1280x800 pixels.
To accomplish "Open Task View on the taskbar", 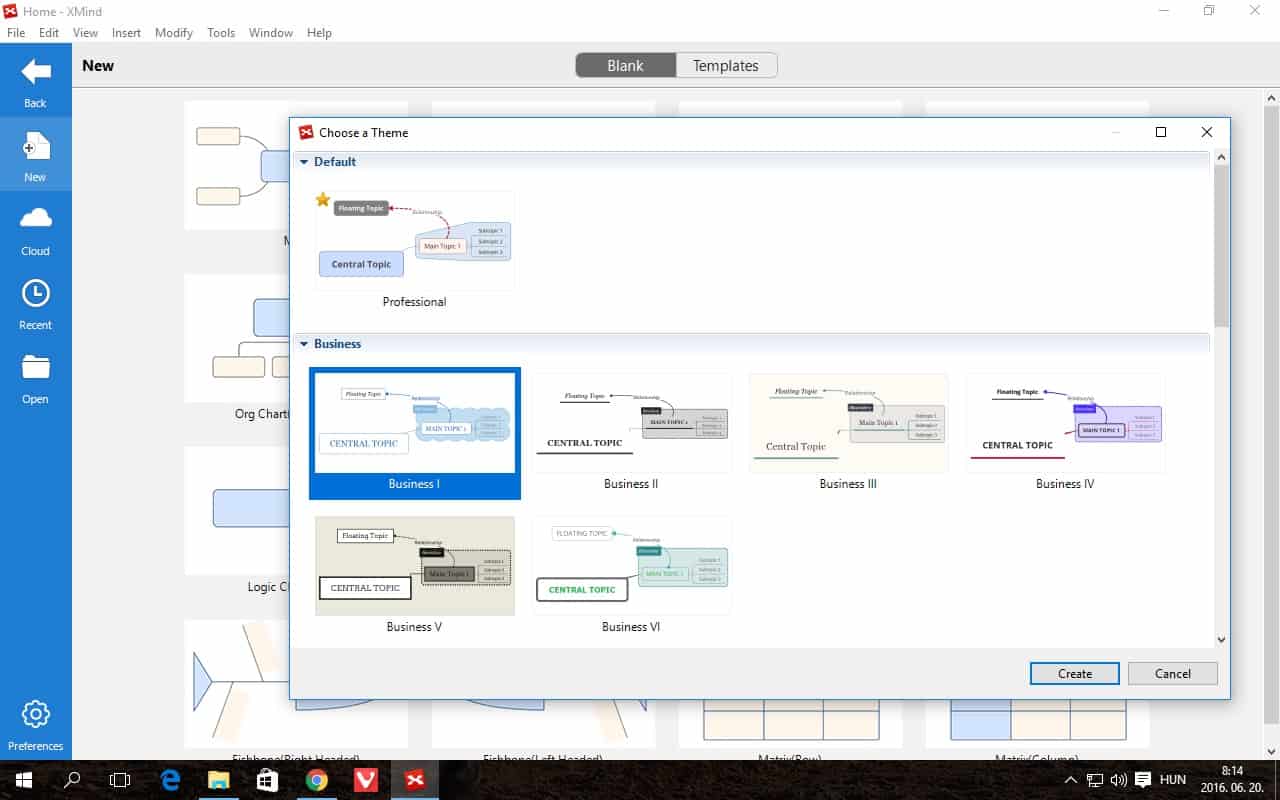I will 120,780.
